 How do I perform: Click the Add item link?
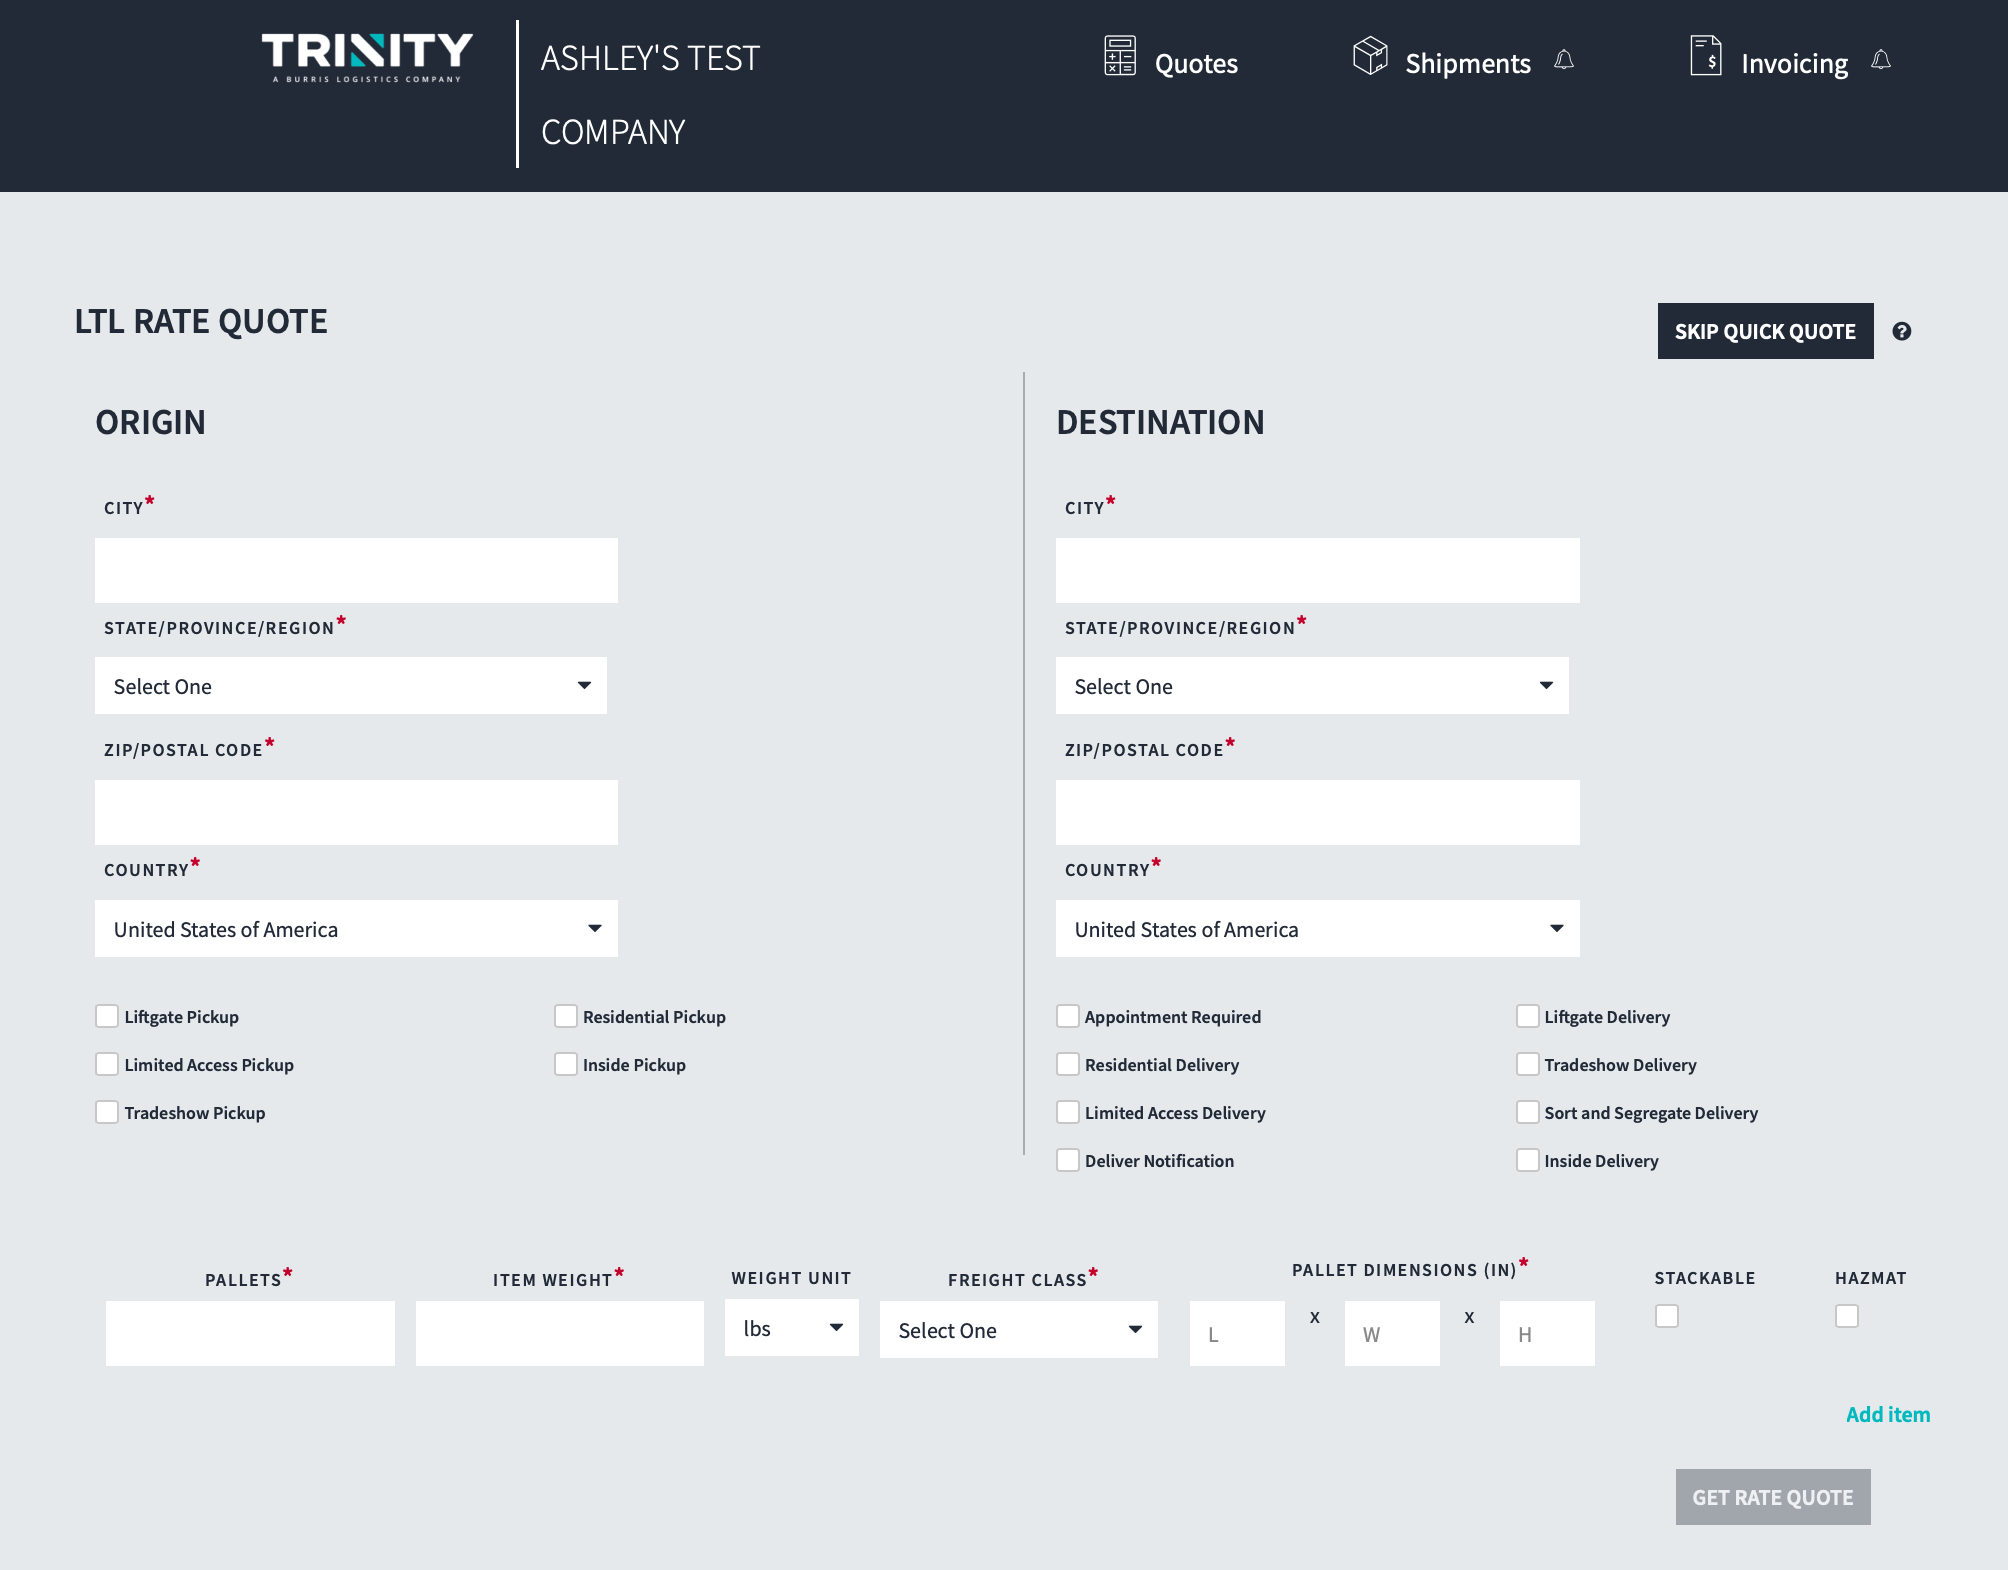coord(1887,1415)
